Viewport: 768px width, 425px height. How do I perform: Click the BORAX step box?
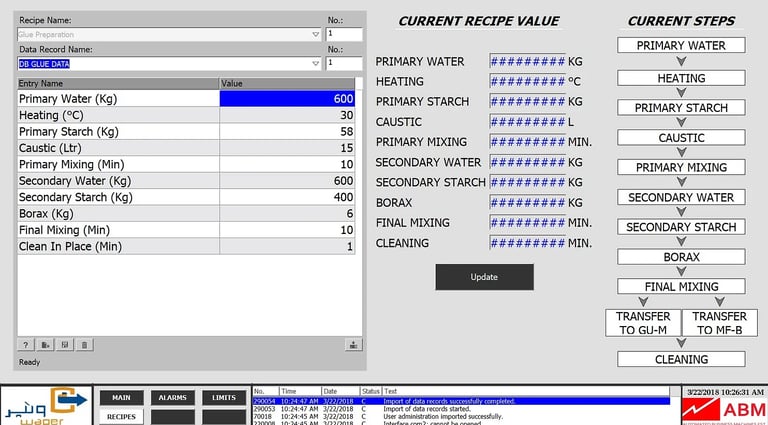[681, 257]
